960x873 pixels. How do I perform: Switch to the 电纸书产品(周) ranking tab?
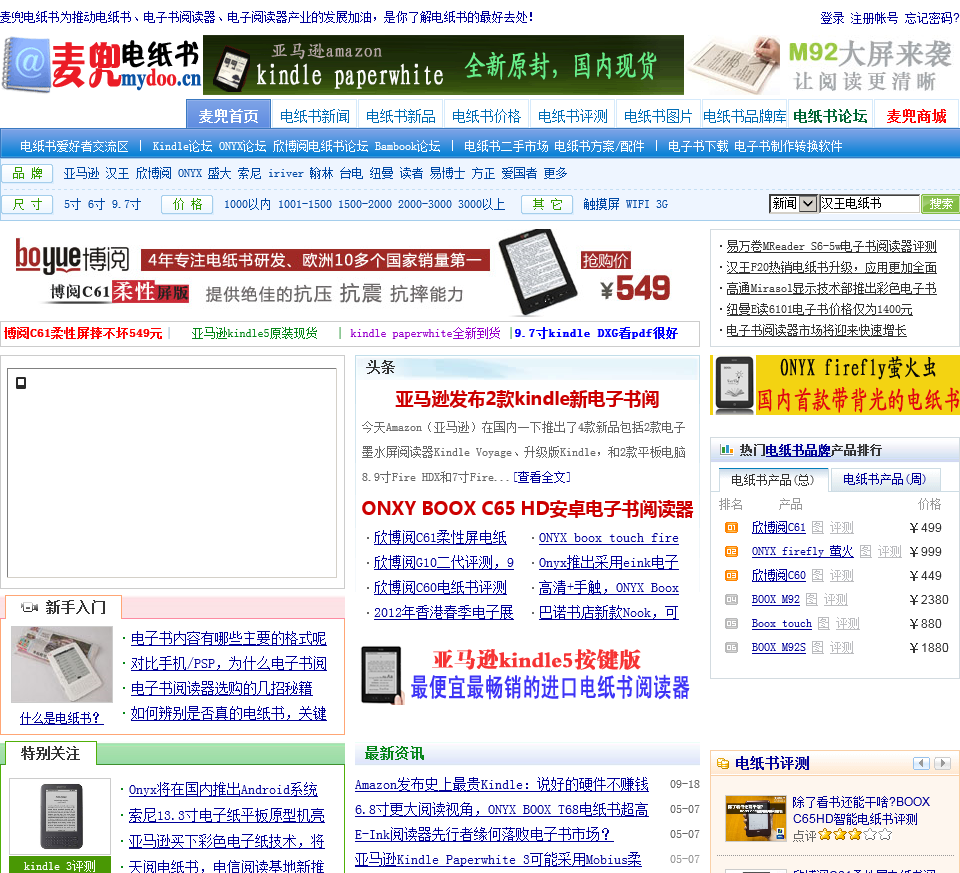point(885,479)
